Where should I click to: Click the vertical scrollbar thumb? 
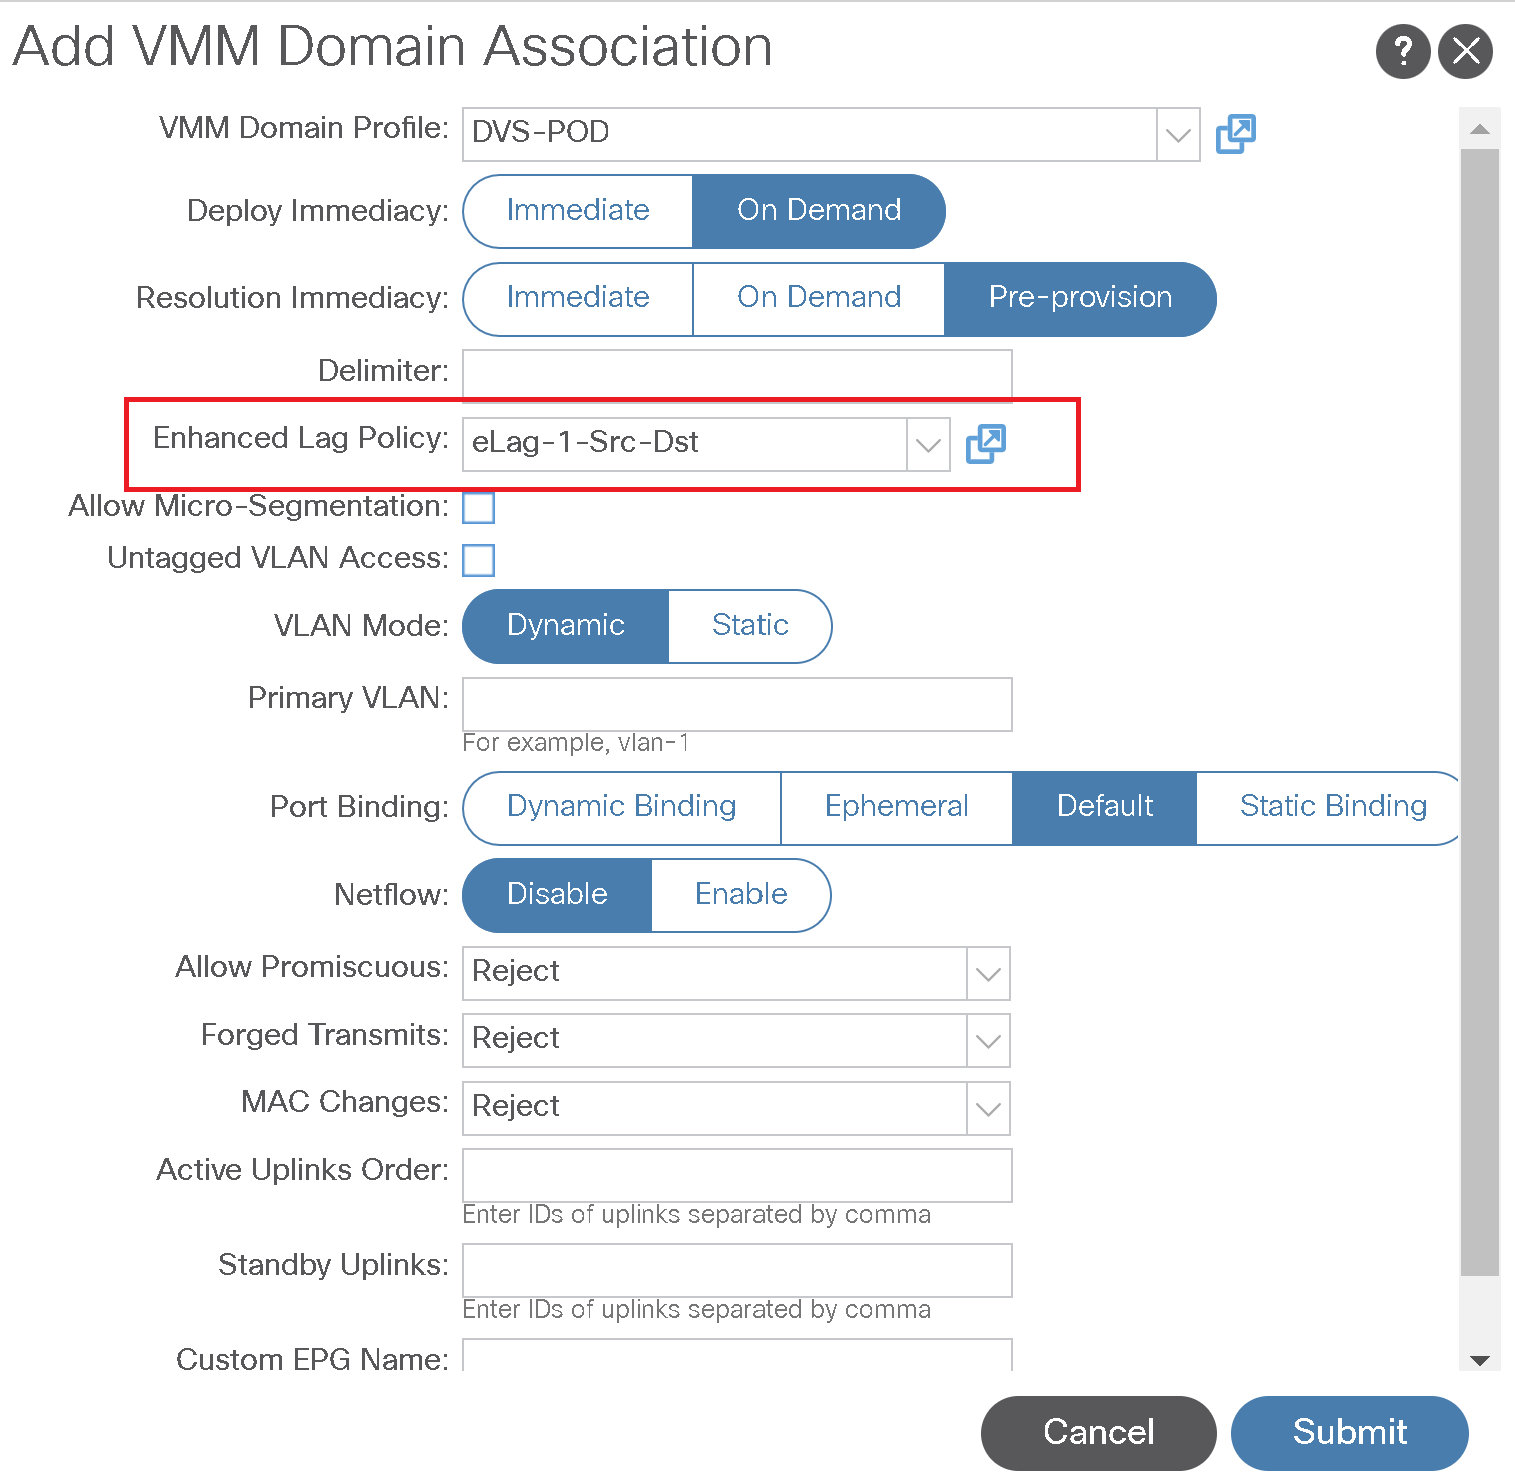1480,713
